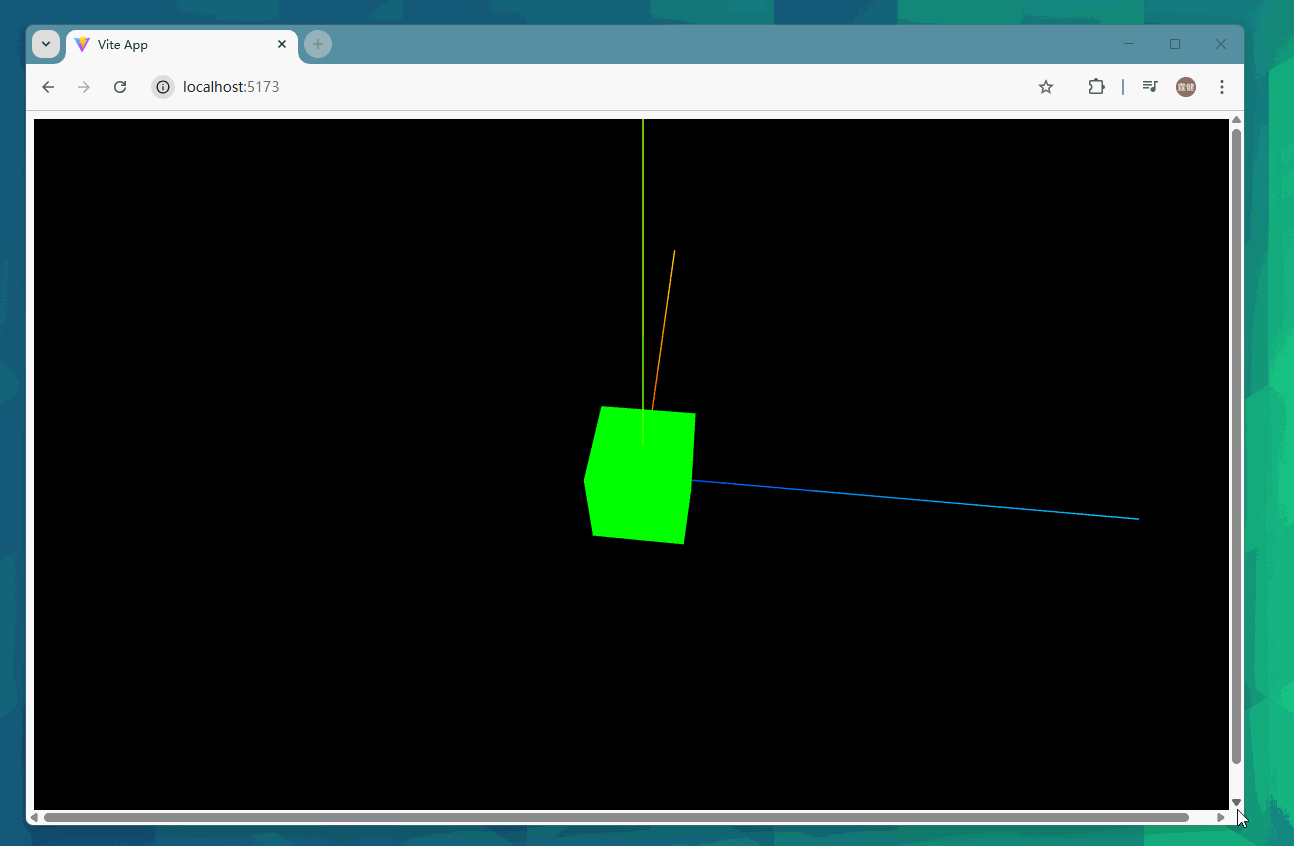1294x846 pixels.
Task: Open the media controls icon
Action: click(x=1150, y=87)
